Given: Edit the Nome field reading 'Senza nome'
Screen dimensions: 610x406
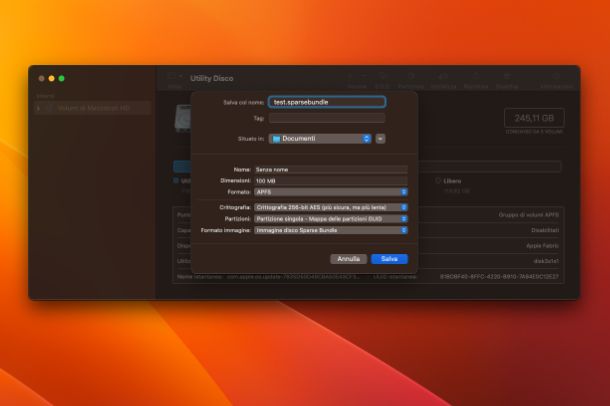Looking at the screenshot, I should tap(331, 170).
